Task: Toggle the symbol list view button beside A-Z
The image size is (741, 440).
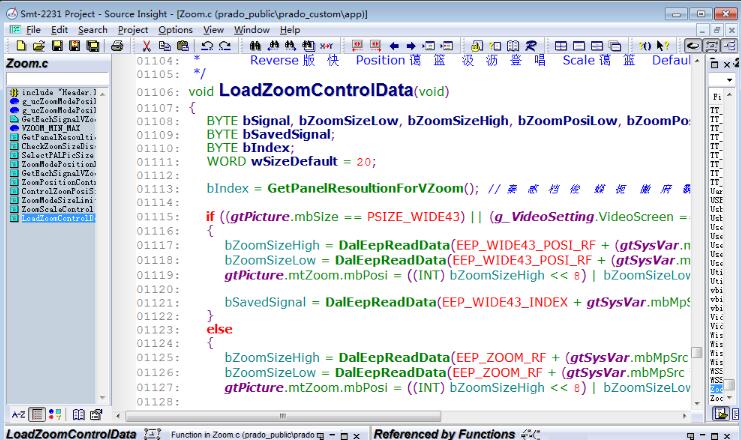Action: tap(36, 413)
